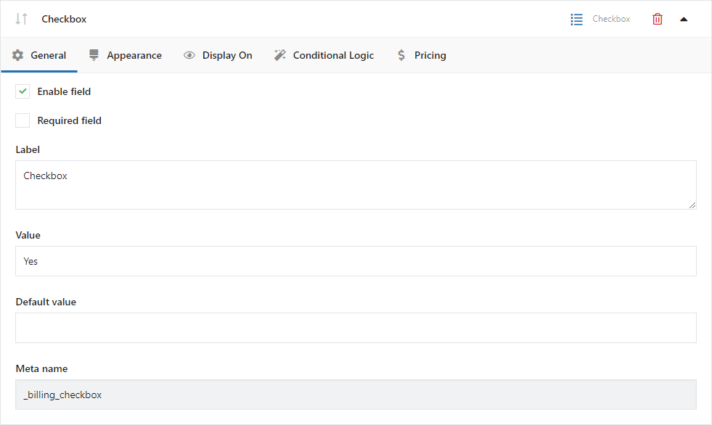The width and height of the screenshot is (712, 425).
Task: Focus the empty Default value field
Action: [x=356, y=327]
